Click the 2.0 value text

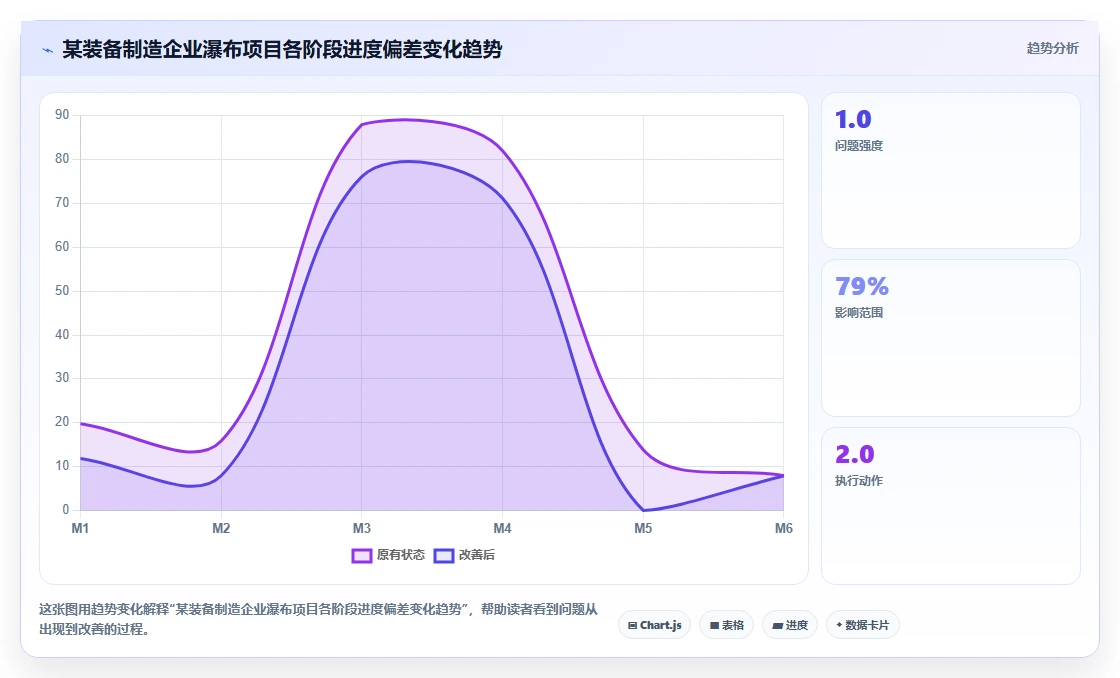(854, 454)
